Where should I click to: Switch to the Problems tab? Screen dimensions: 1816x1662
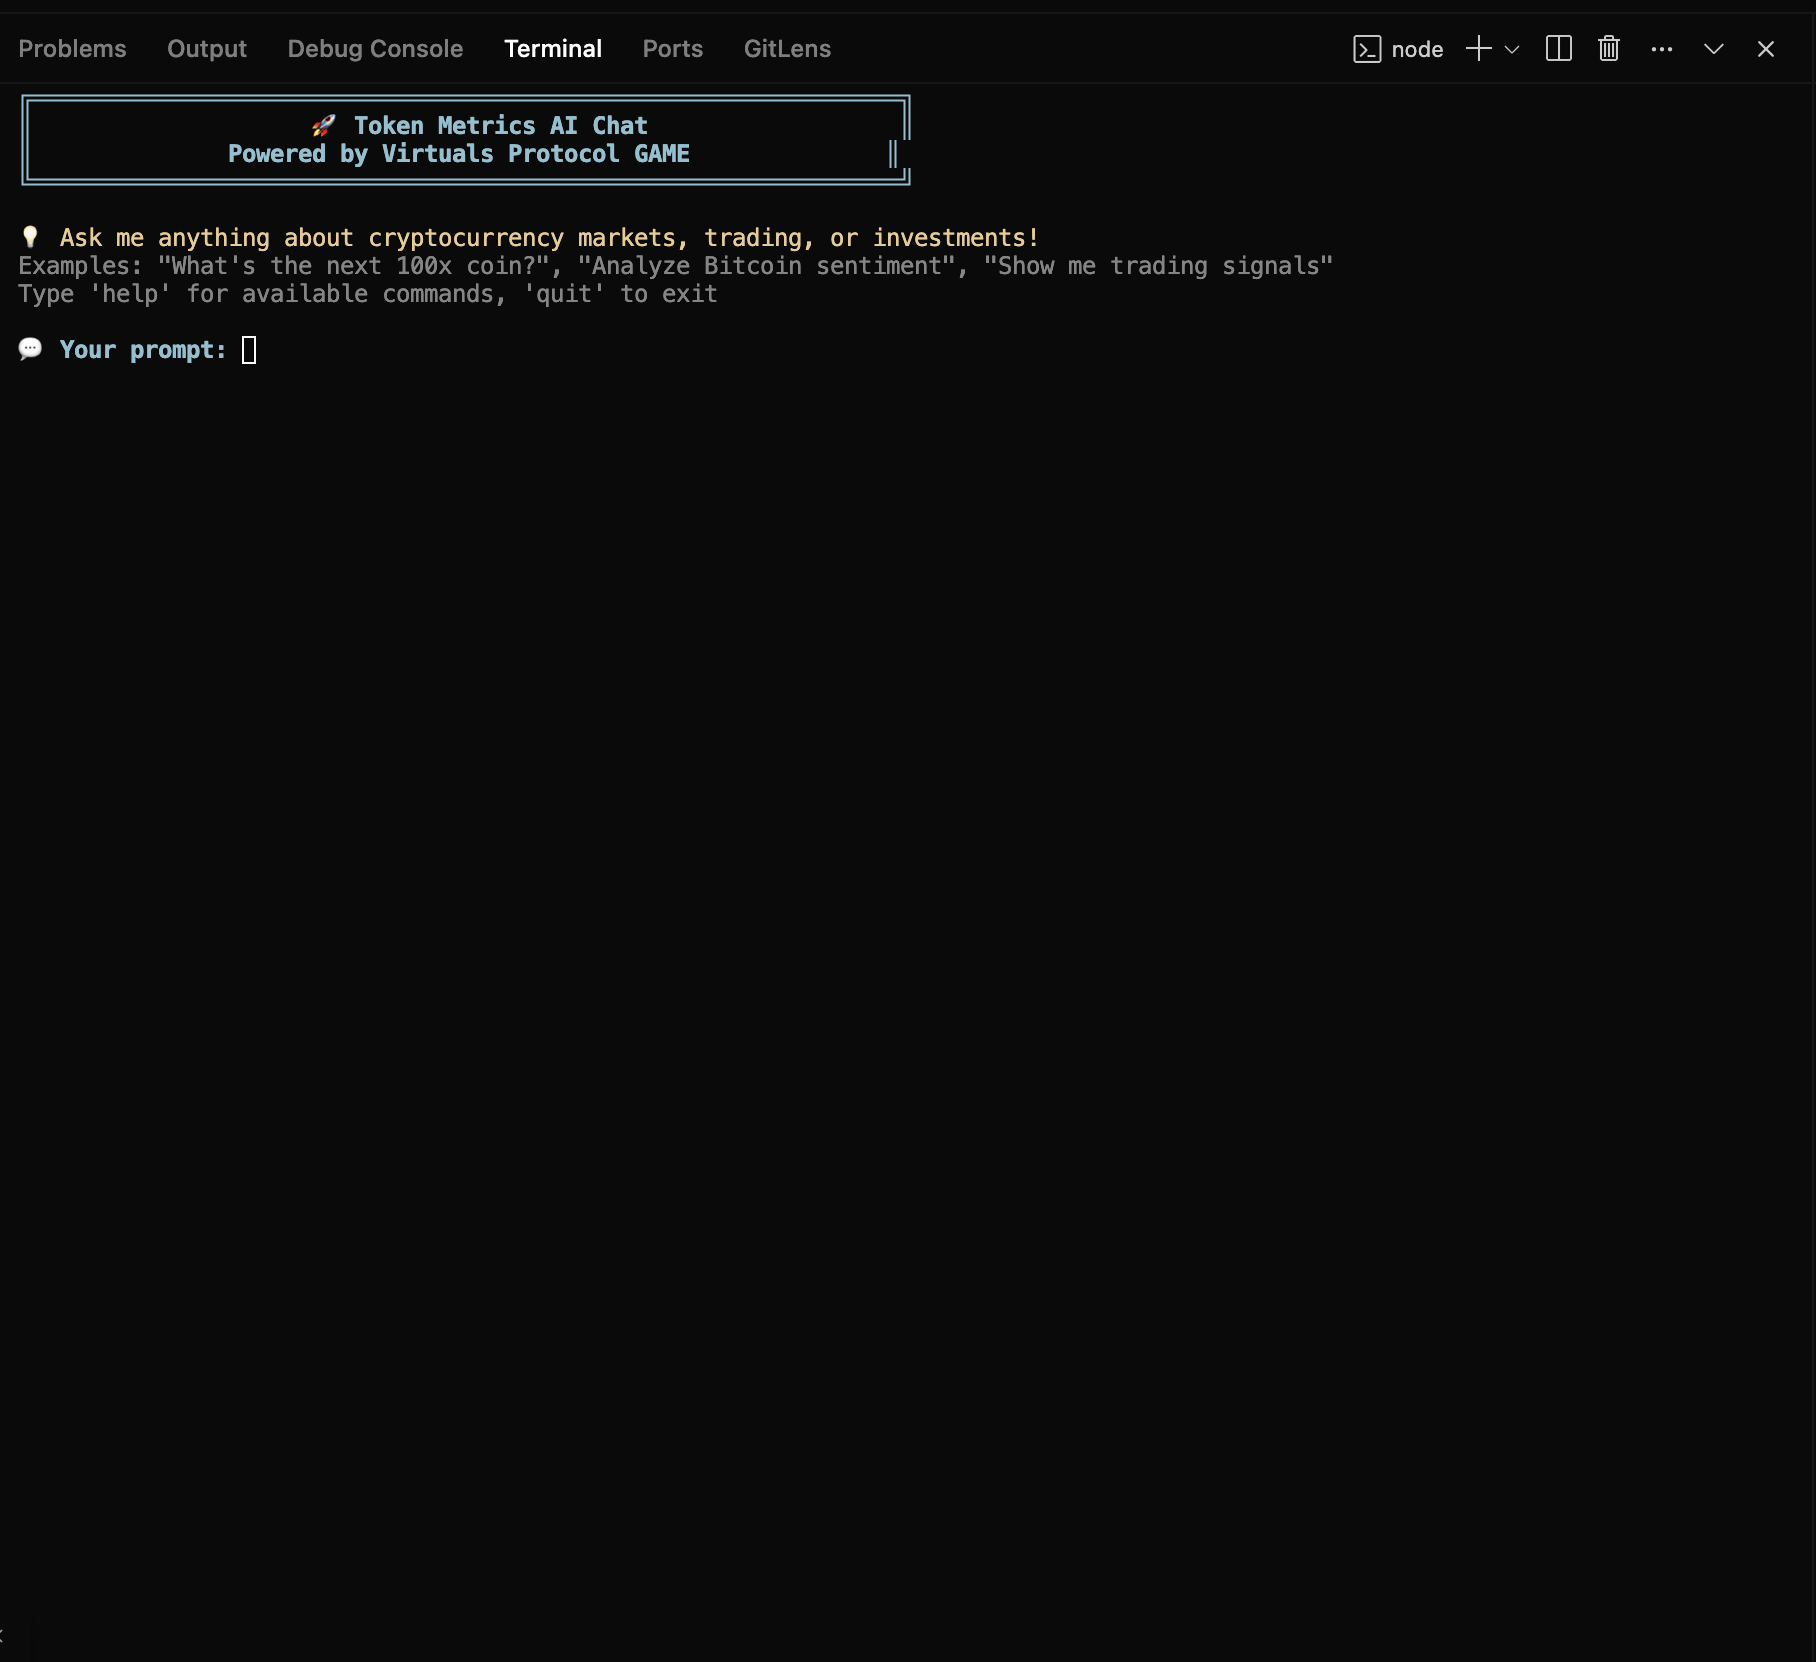71,48
